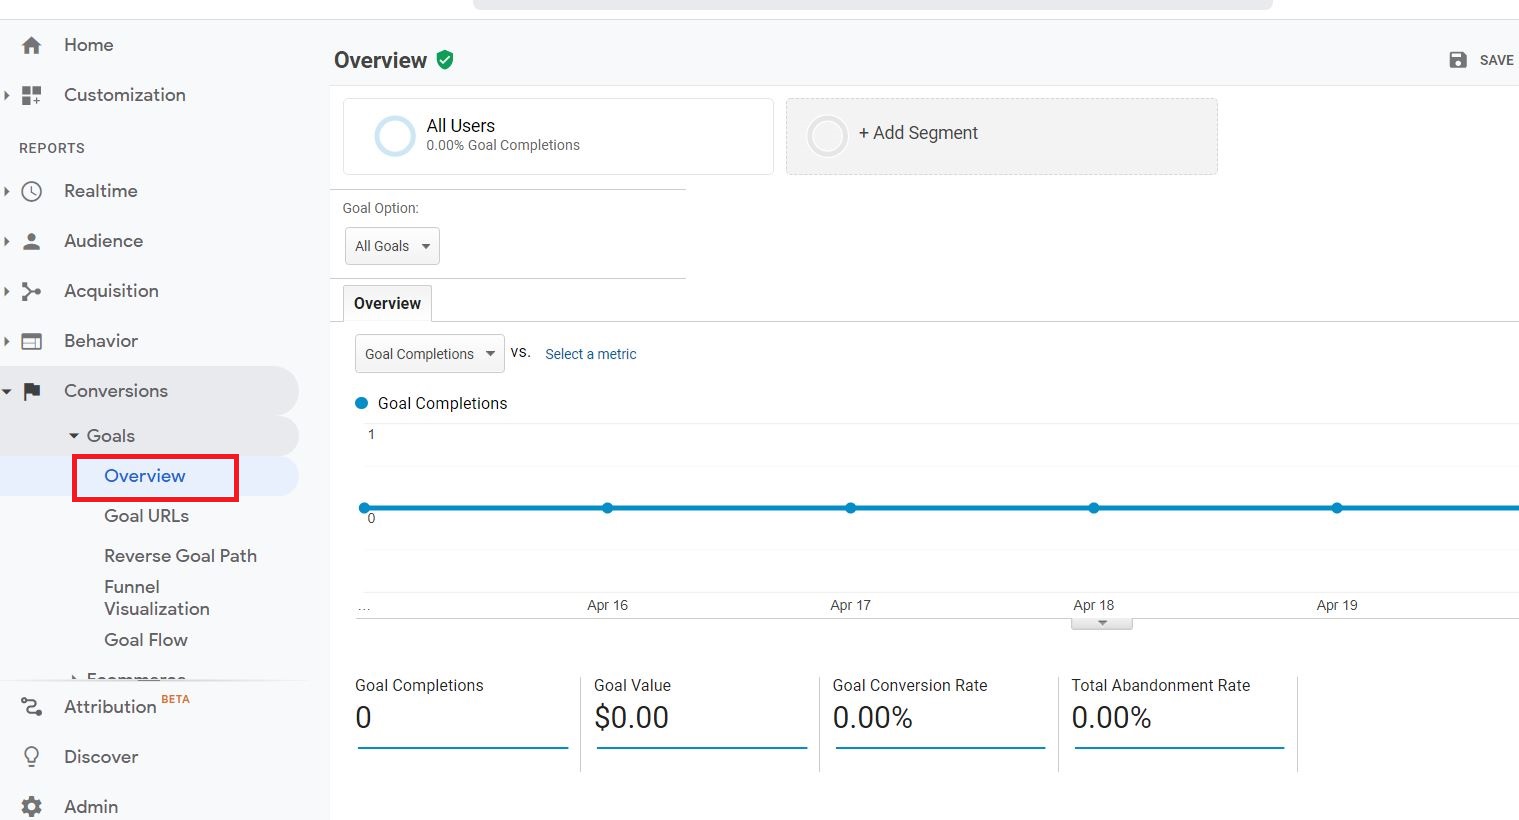1519x820 pixels.
Task: Open the Goal Completions metric dropdown
Action: coord(429,354)
